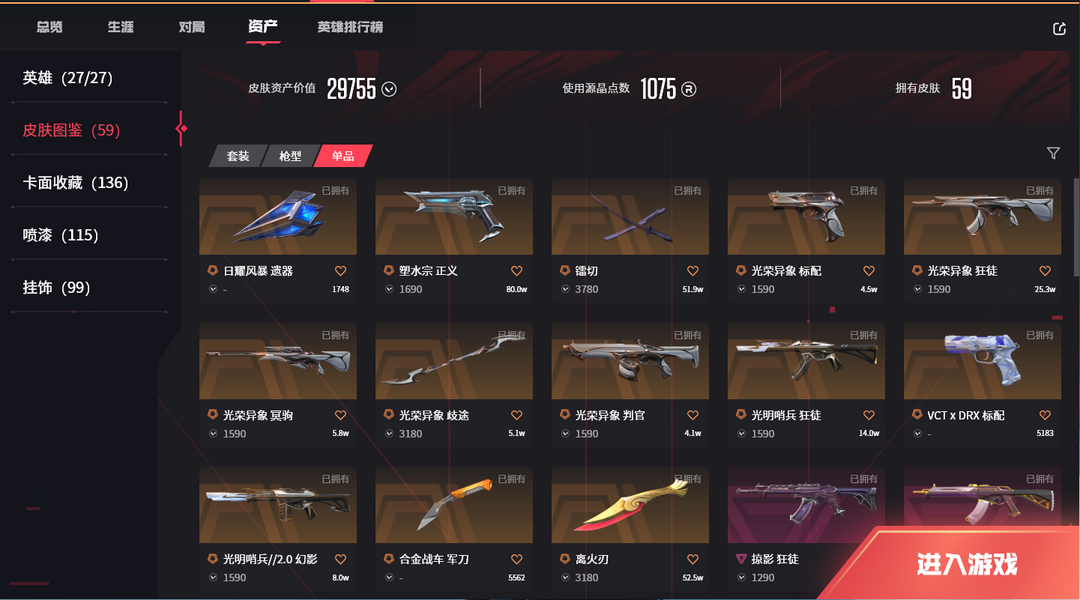Click the tier icon beside 日耀风暴 遗器
The height and width of the screenshot is (600, 1080).
[x=213, y=271]
